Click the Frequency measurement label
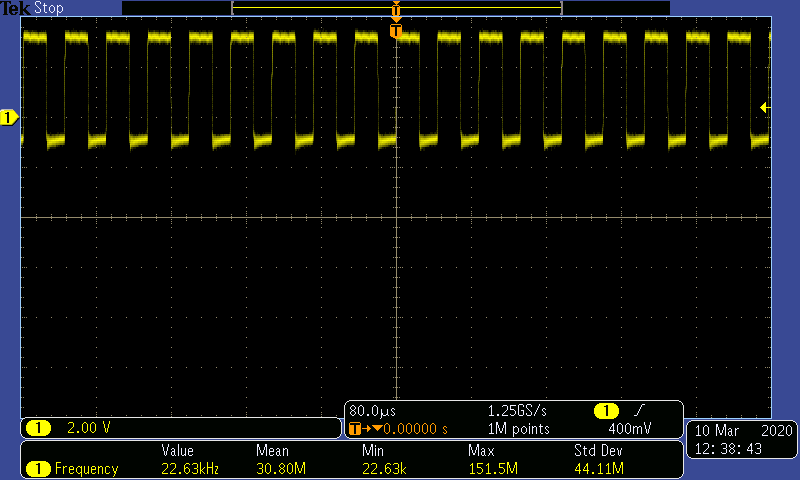The image size is (800, 480). [86, 469]
